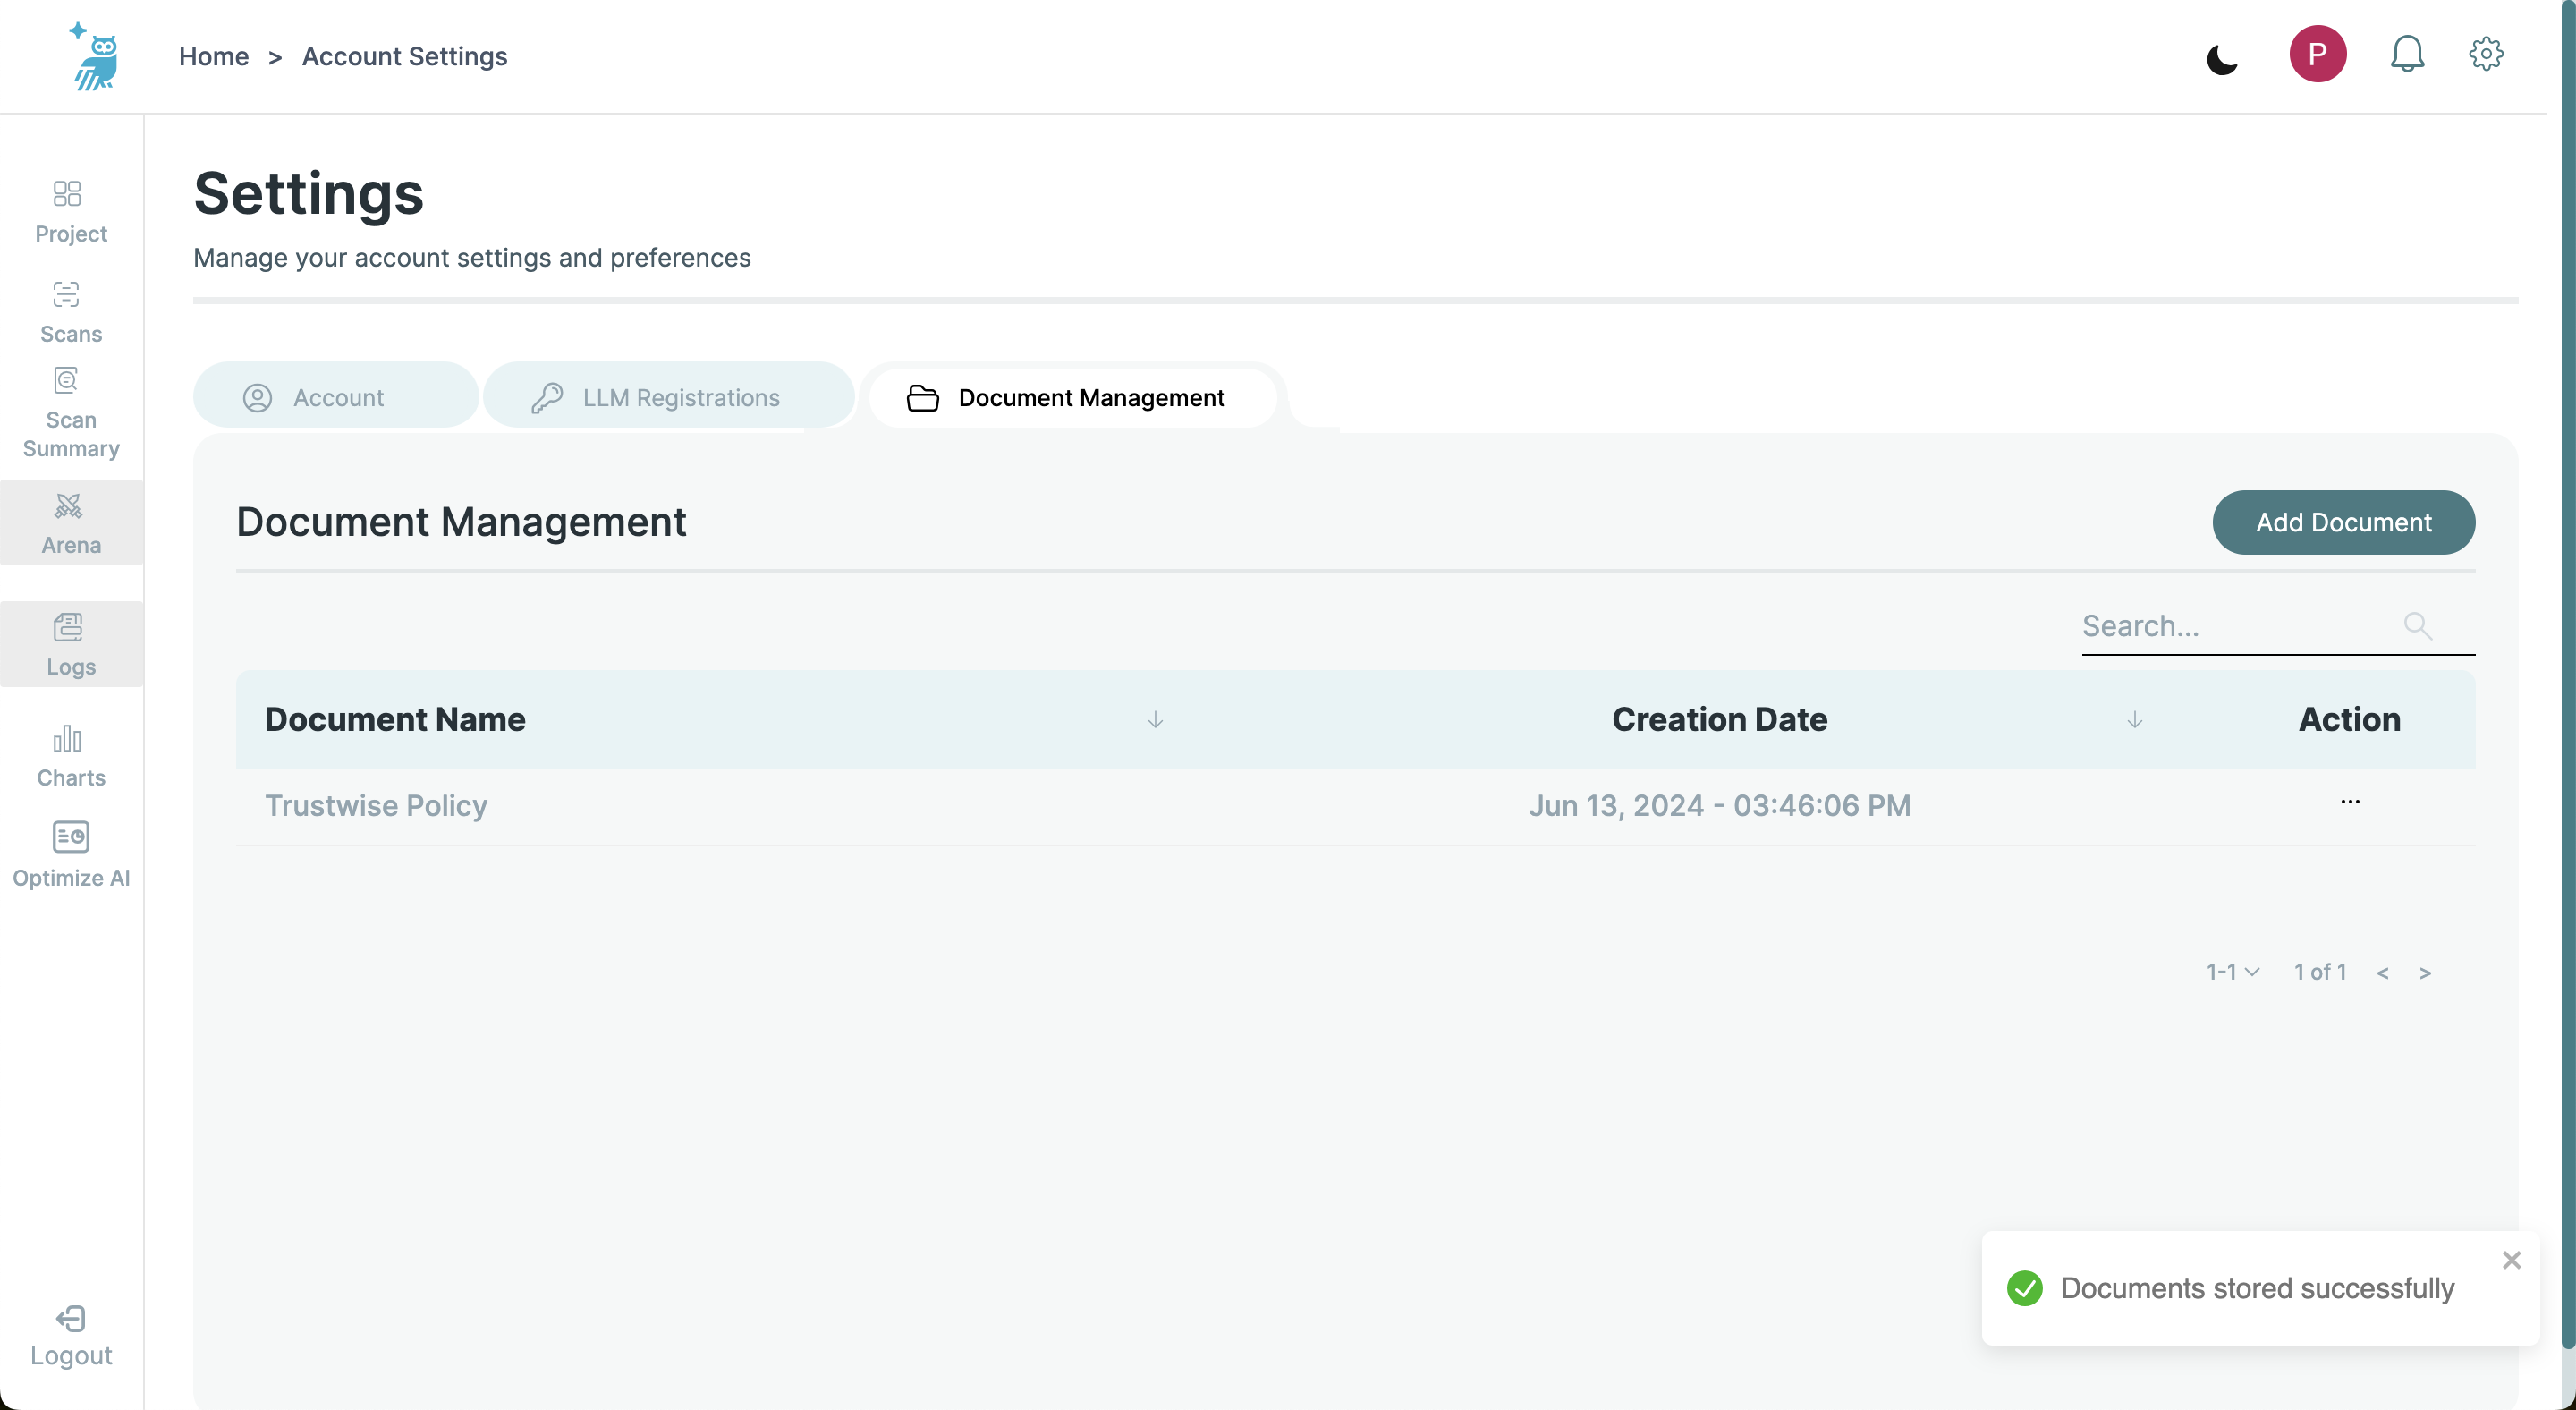Expand the 1-1 rows-per-page dropdown
The image size is (2576, 1410).
2232,972
